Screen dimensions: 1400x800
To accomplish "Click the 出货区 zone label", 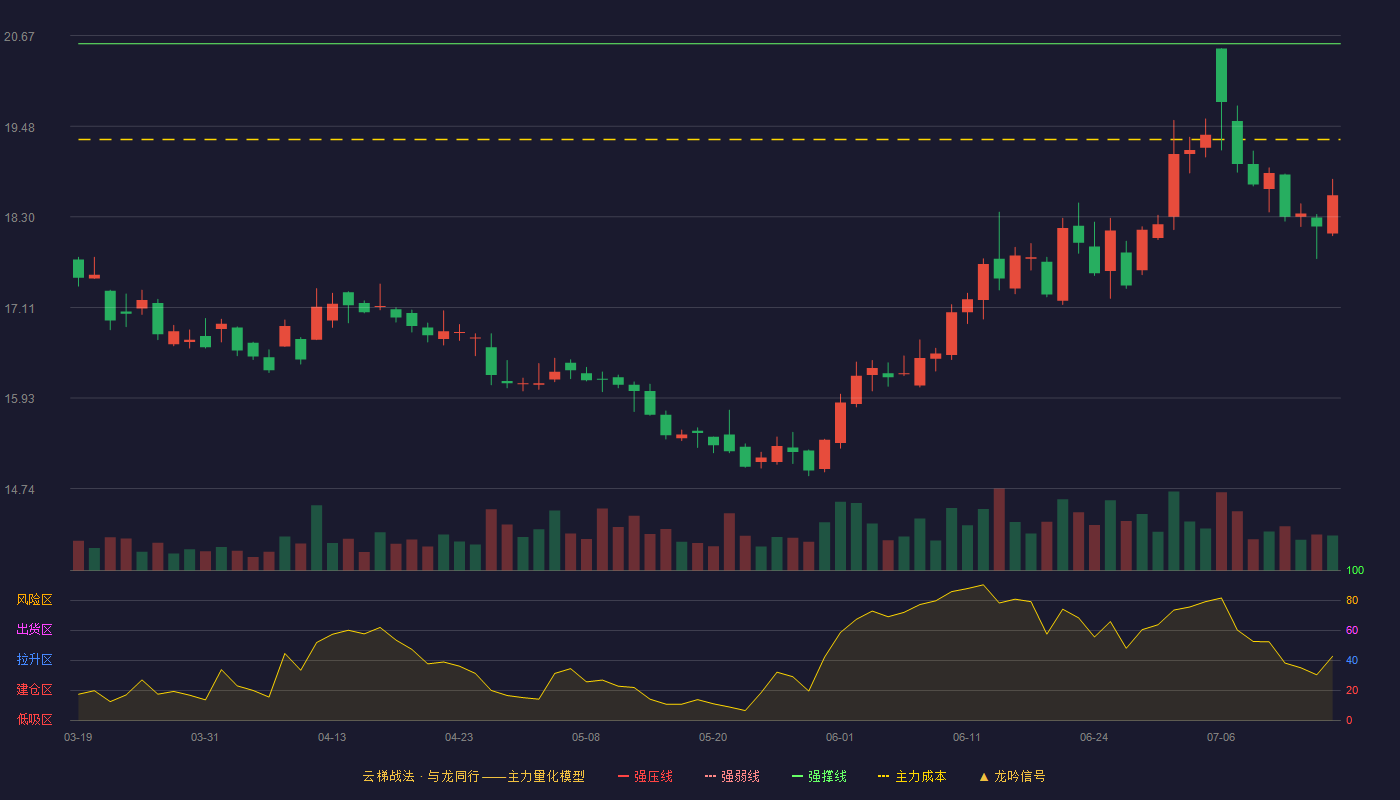I will (x=35, y=630).
